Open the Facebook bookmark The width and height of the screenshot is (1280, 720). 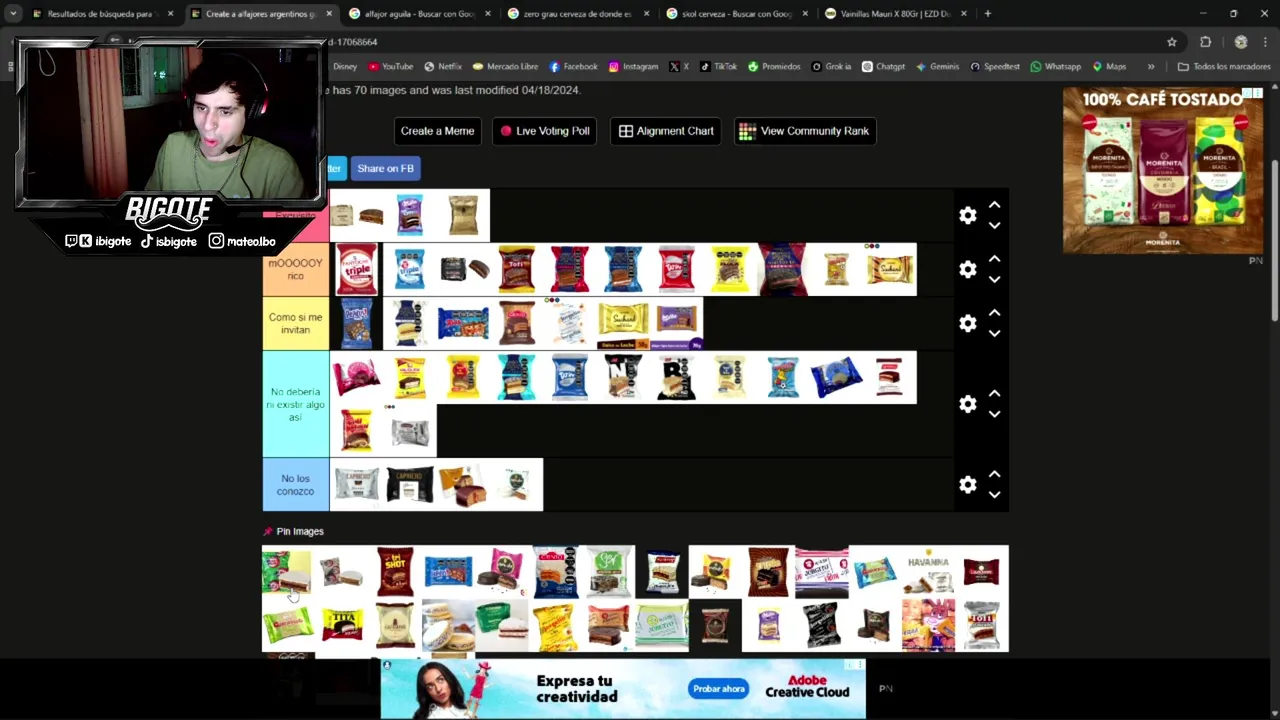pyautogui.click(x=573, y=67)
